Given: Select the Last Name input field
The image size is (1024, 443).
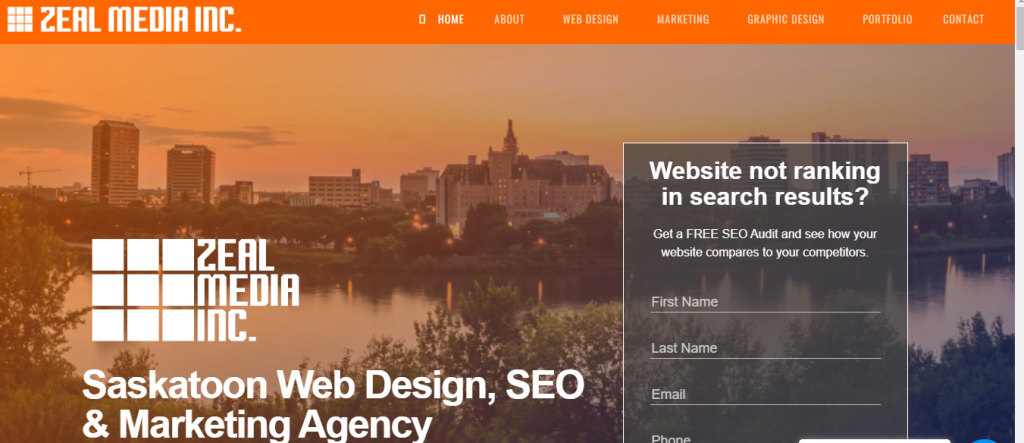Looking at the screenshot, I should (x=765, y=348).
